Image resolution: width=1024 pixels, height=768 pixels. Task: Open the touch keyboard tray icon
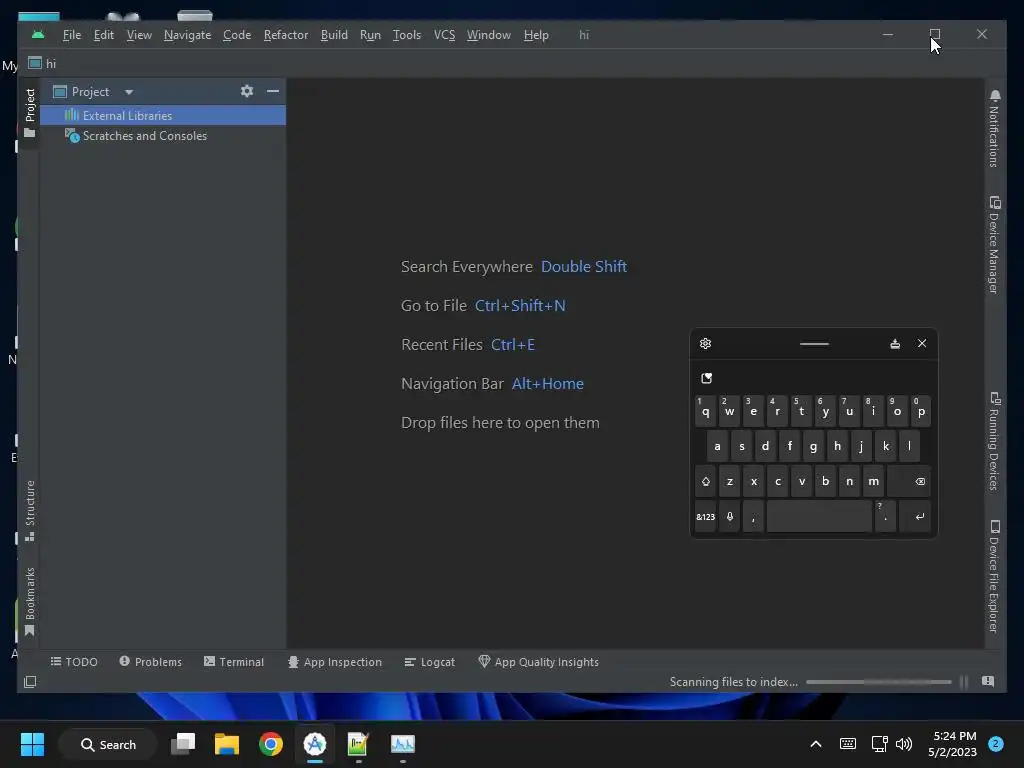point(848,744)
